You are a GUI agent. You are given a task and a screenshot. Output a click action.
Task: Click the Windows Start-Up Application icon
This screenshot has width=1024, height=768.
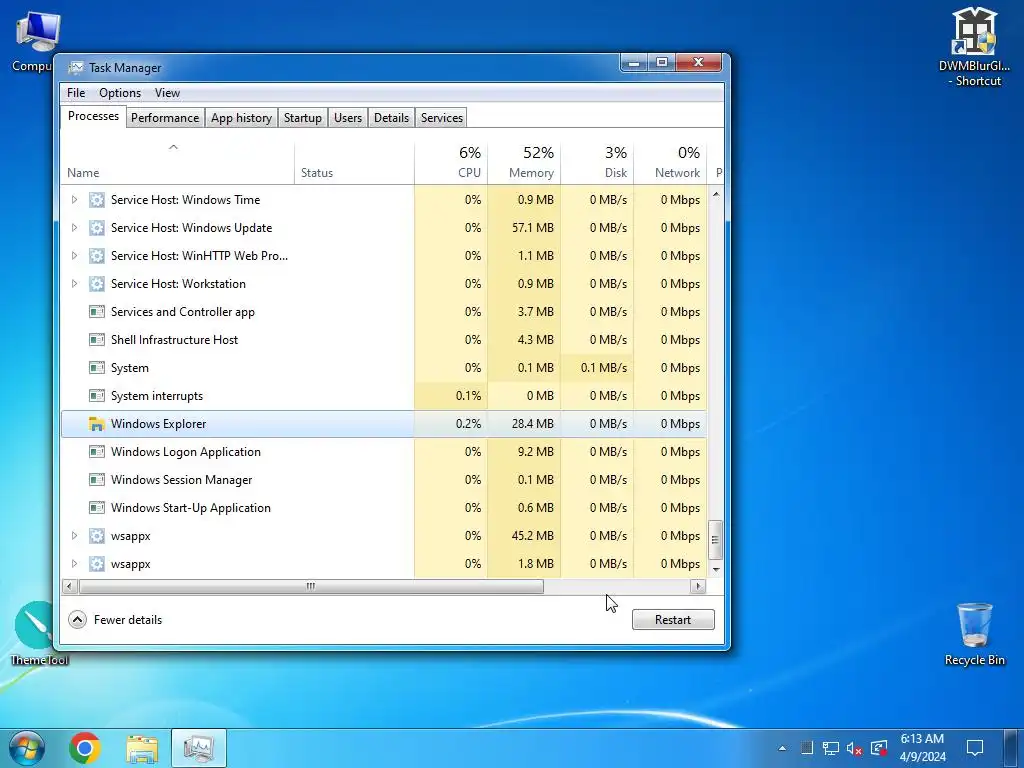point(97,508)
